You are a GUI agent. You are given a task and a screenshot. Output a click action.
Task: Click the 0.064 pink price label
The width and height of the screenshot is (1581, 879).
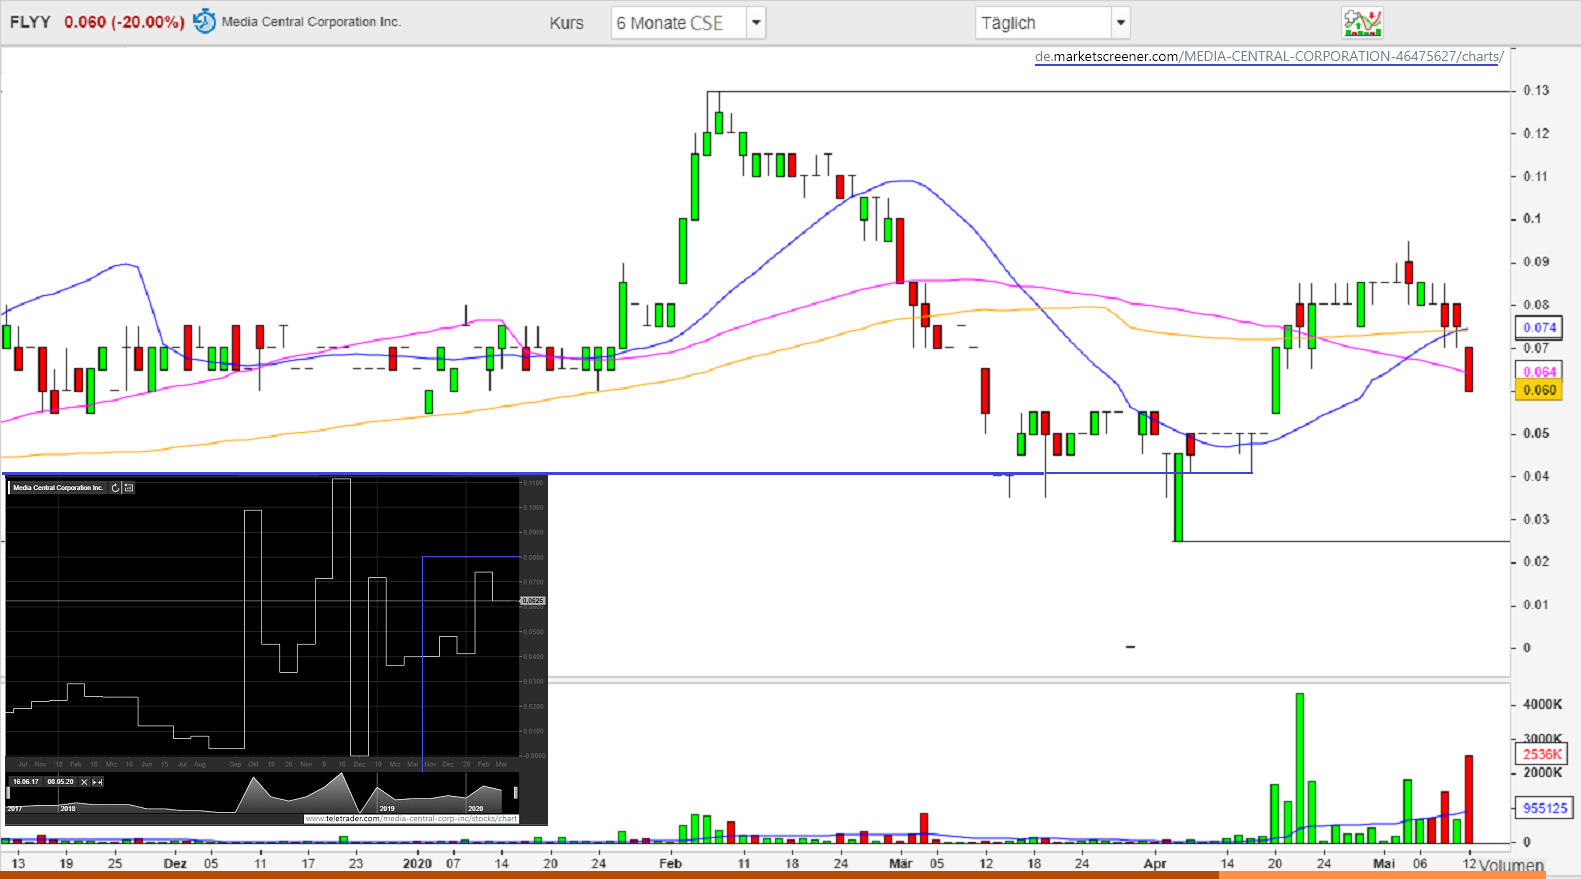[1540, 372]
